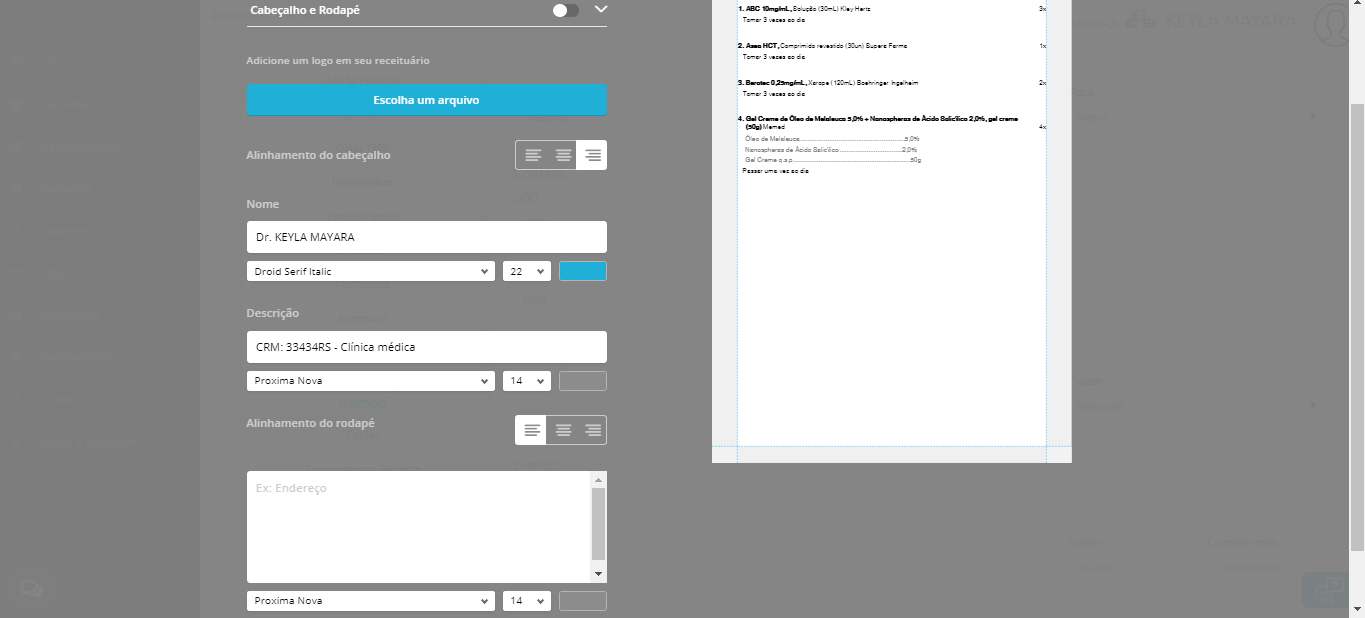Edit the Descrição field with CRM text
This screenshot has height=618, width=1365.
(x=427, y=347)
